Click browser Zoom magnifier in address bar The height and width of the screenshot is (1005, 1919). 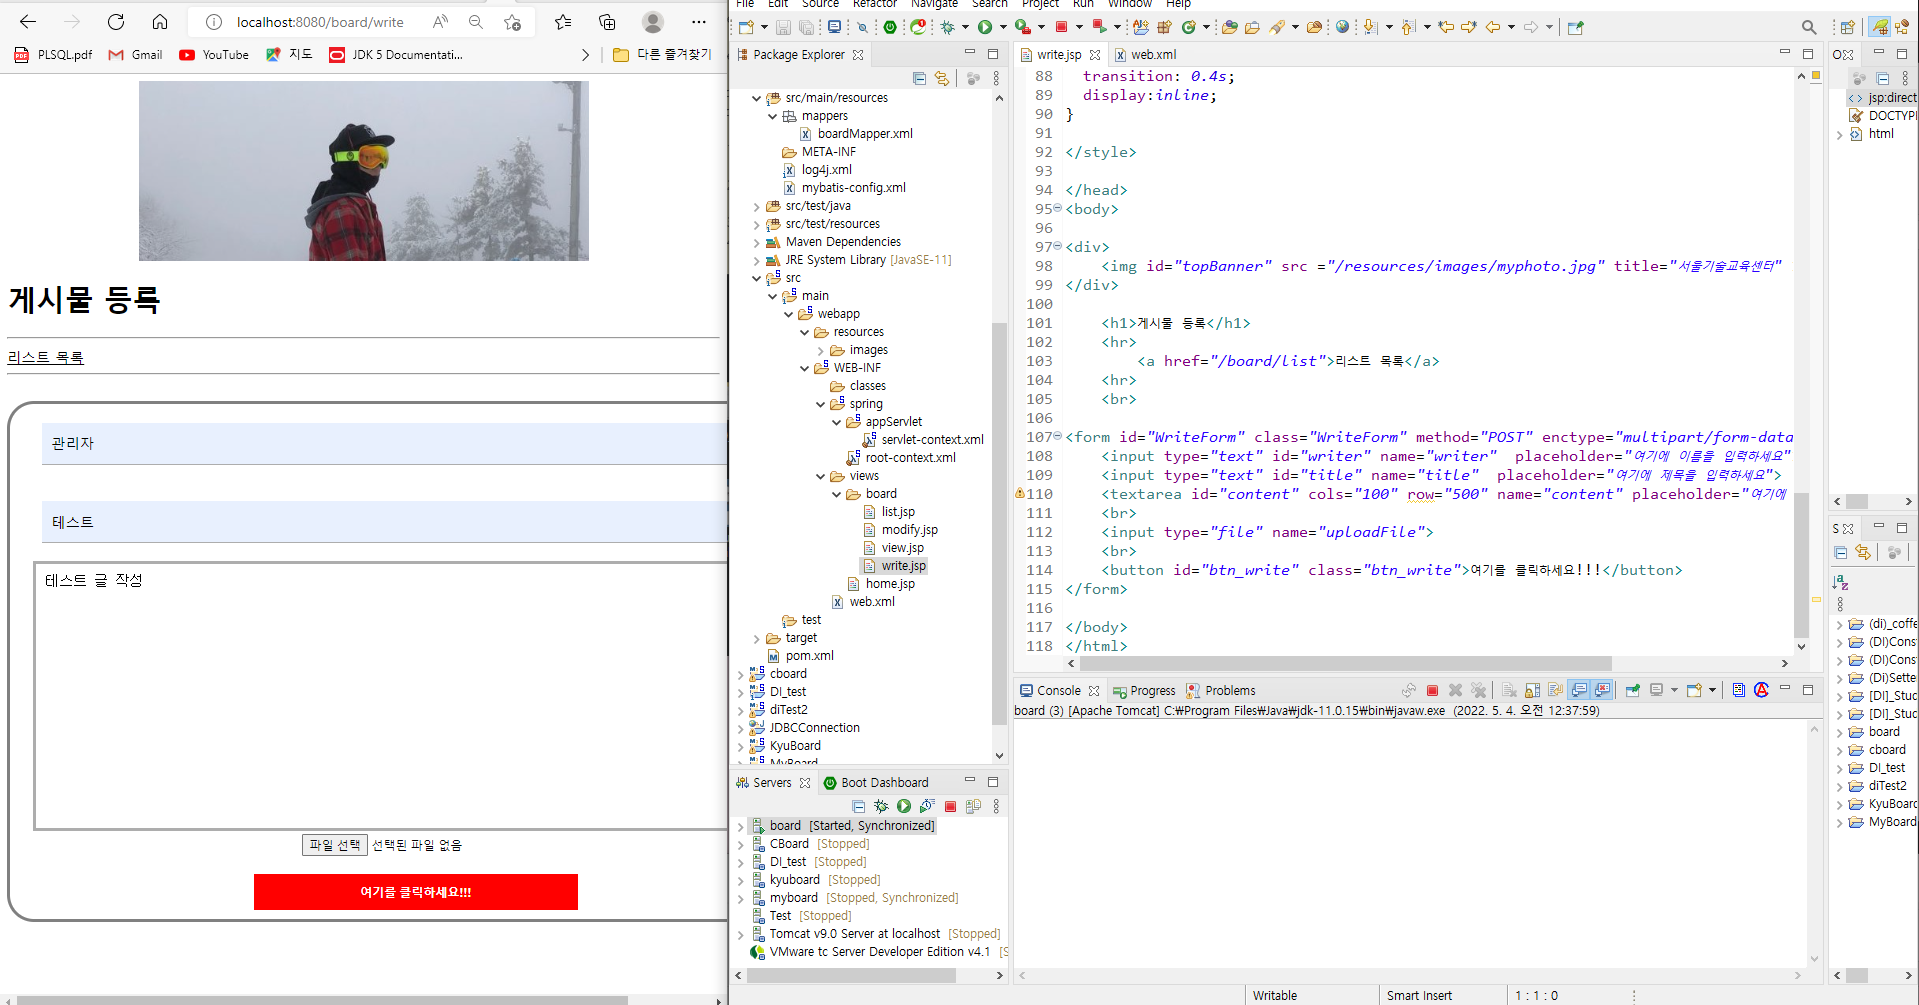(476, 22)
